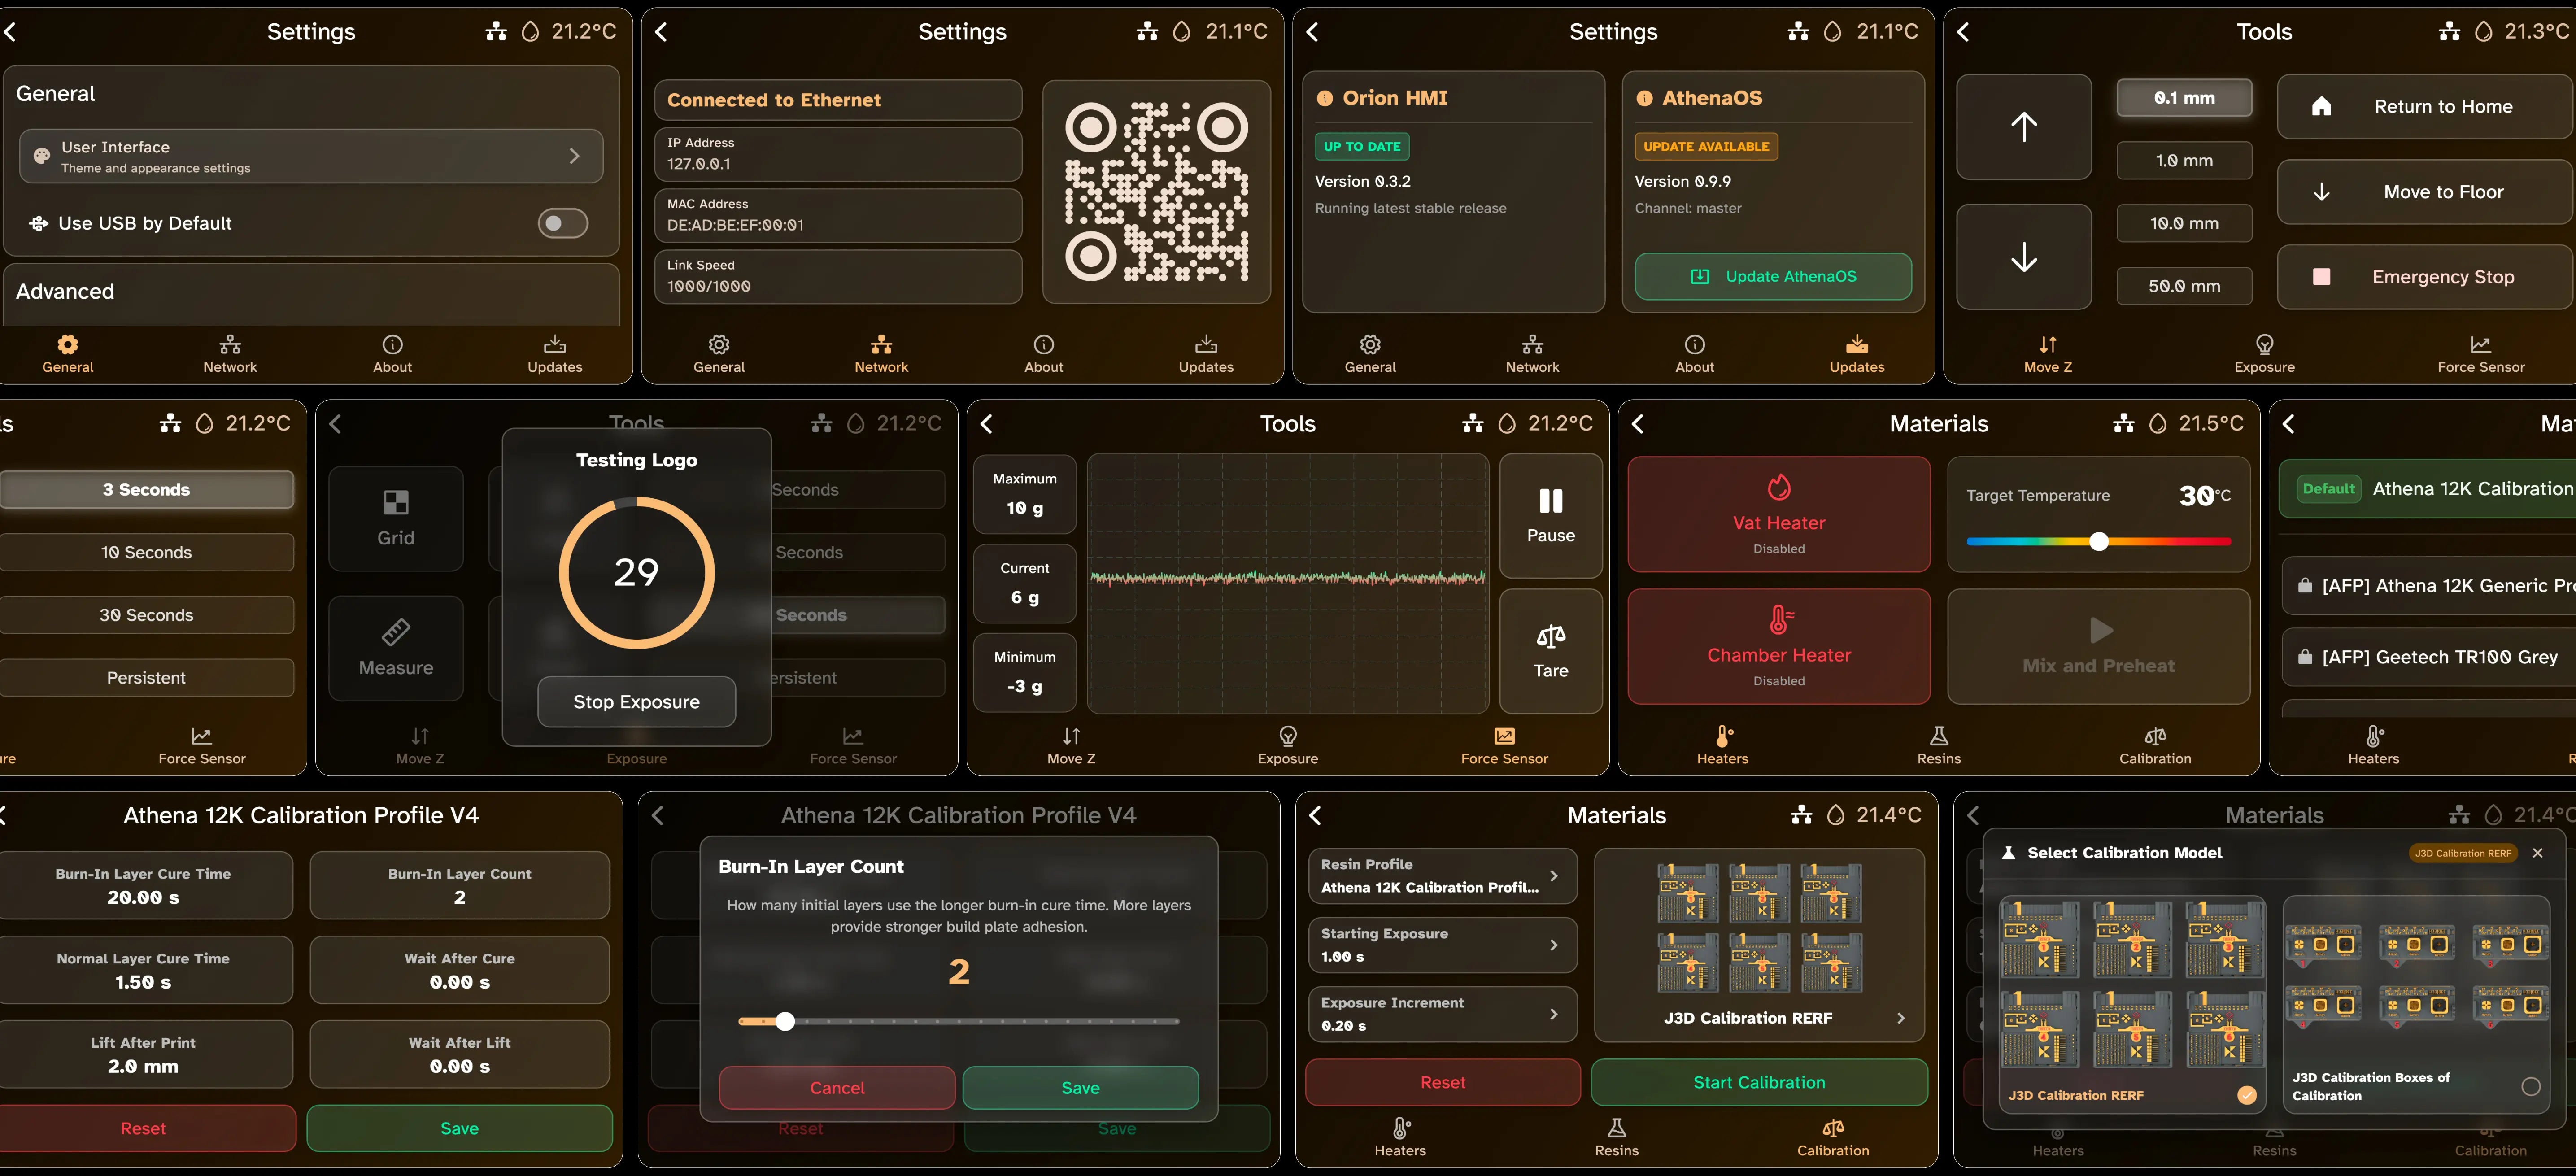Click the Pause icon in force sensor
The width and height of the screenshot is (2576, 1176).
pyautogui.click(x=1550, y=501)
